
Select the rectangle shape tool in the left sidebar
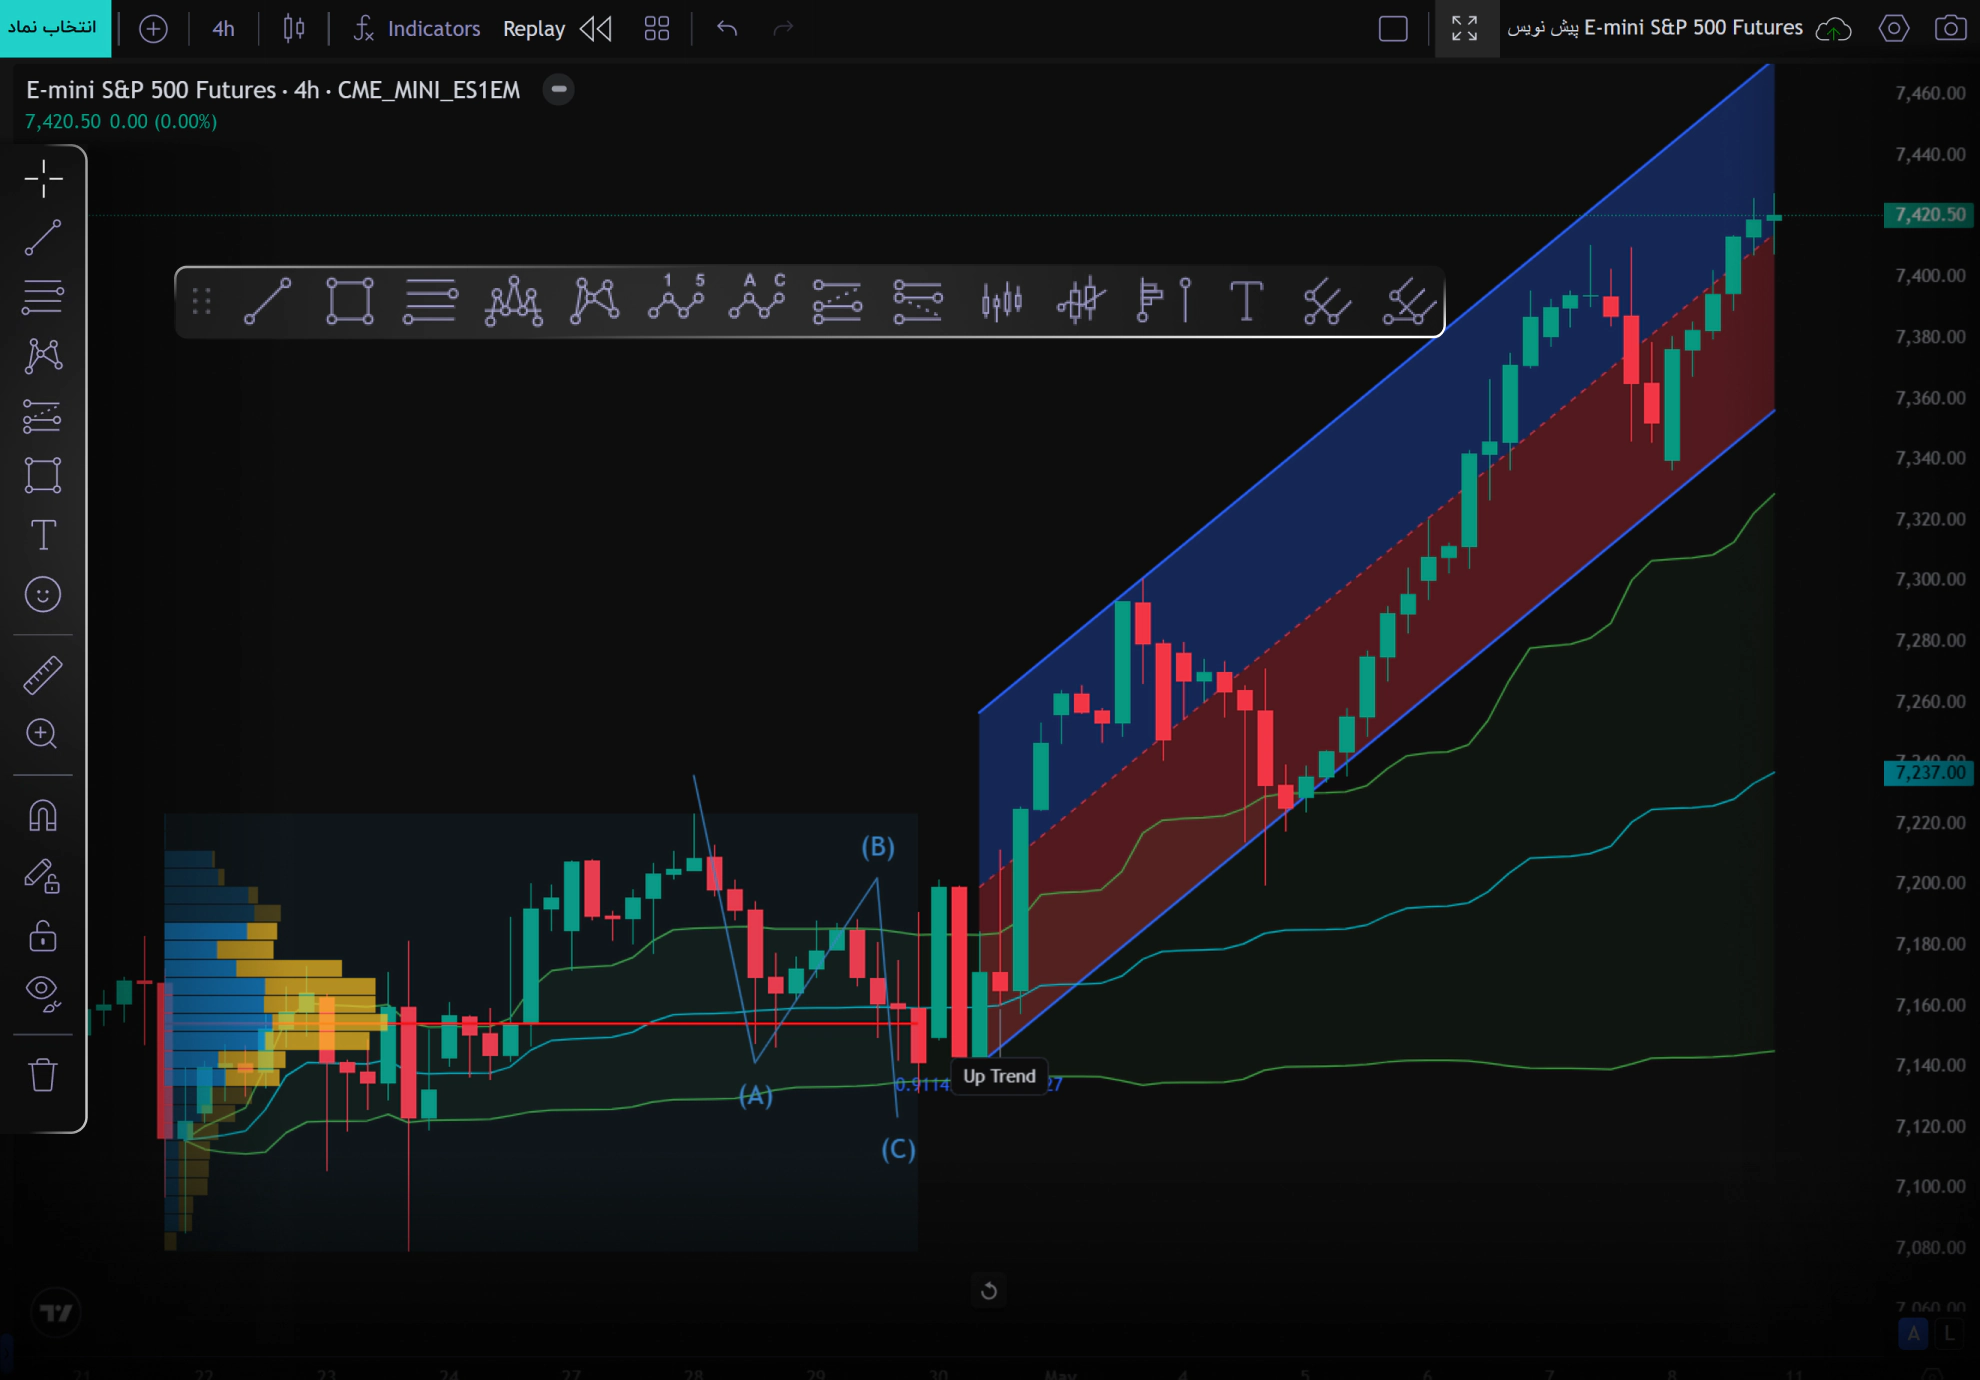tap(43, 475)
